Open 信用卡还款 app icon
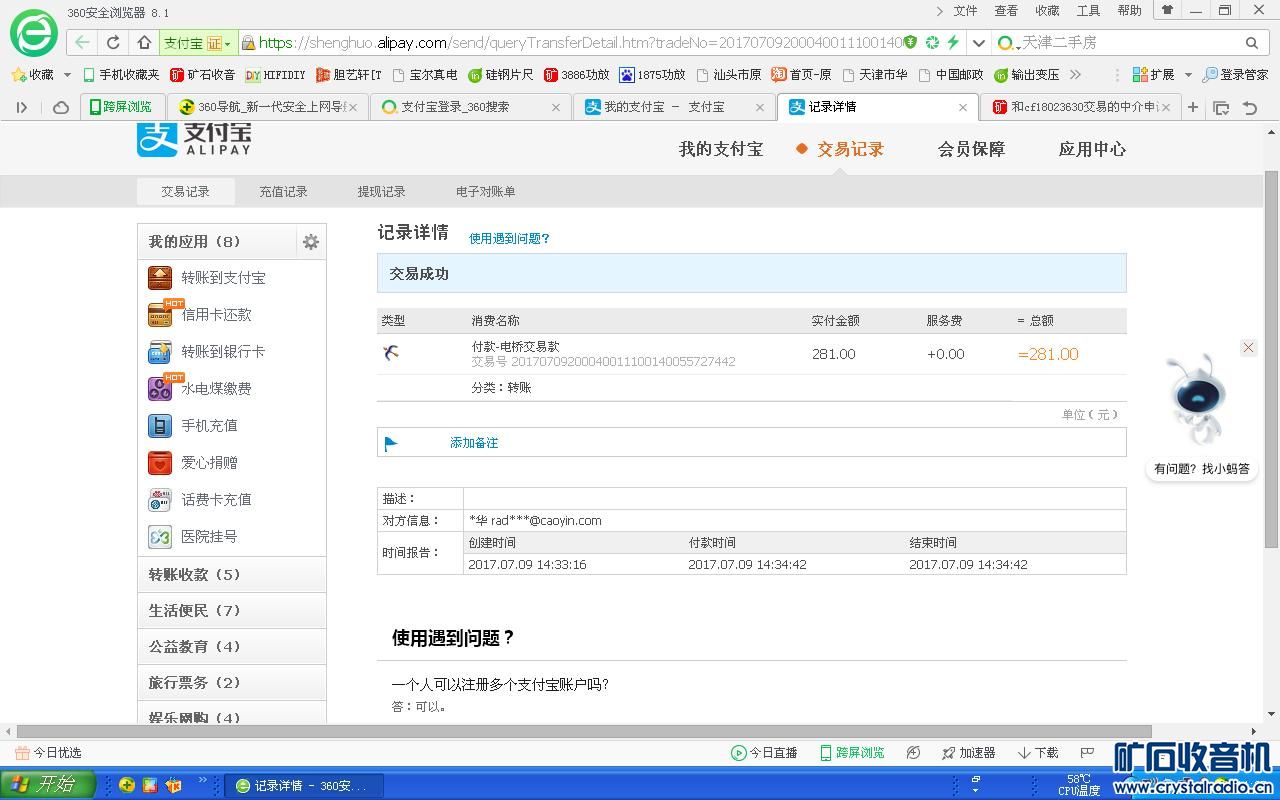1280x800 pixels. (160, 314)
